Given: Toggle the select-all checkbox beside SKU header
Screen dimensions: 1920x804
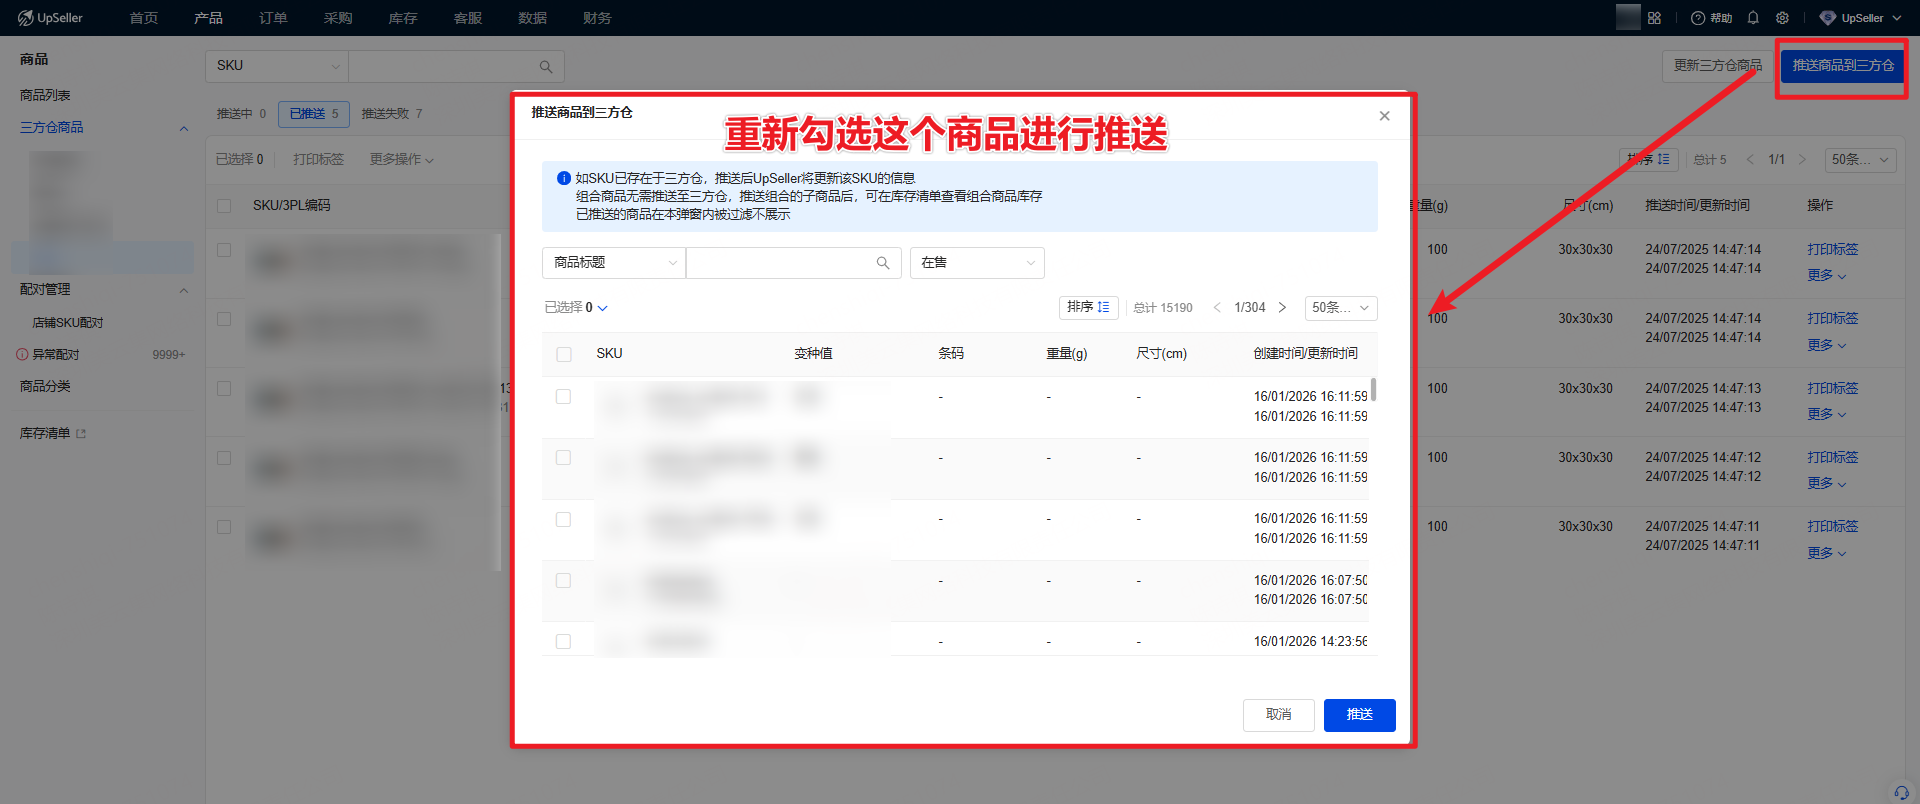Looking at the screenshot, I should (x=564, y=354).
